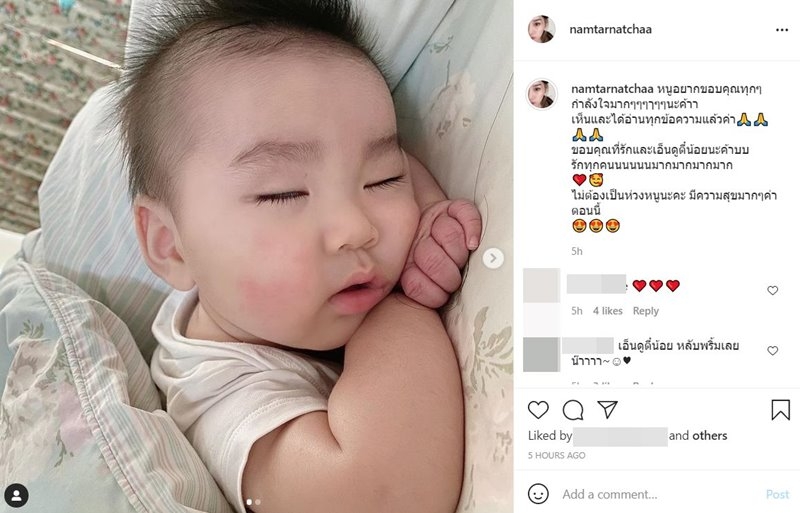View the 4 likes on the comment
This screenshot has width=800, height=513.
tap(607, 311)
